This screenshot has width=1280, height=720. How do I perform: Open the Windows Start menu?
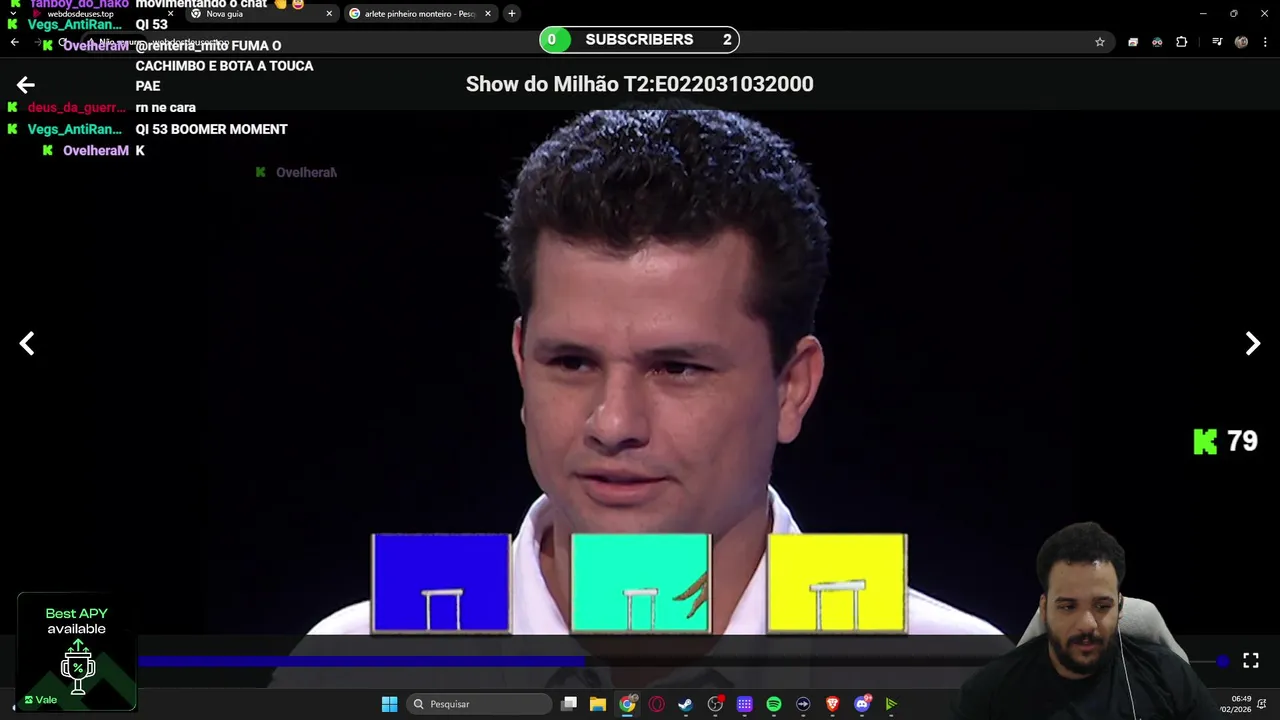[390, 704]
